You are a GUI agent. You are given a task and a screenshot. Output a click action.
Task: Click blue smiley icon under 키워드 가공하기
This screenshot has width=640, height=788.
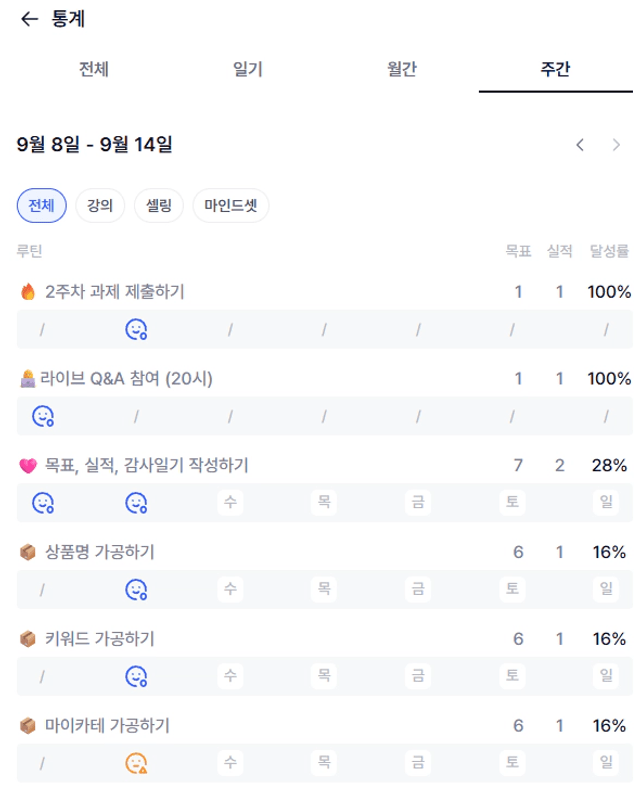point(136,677)
